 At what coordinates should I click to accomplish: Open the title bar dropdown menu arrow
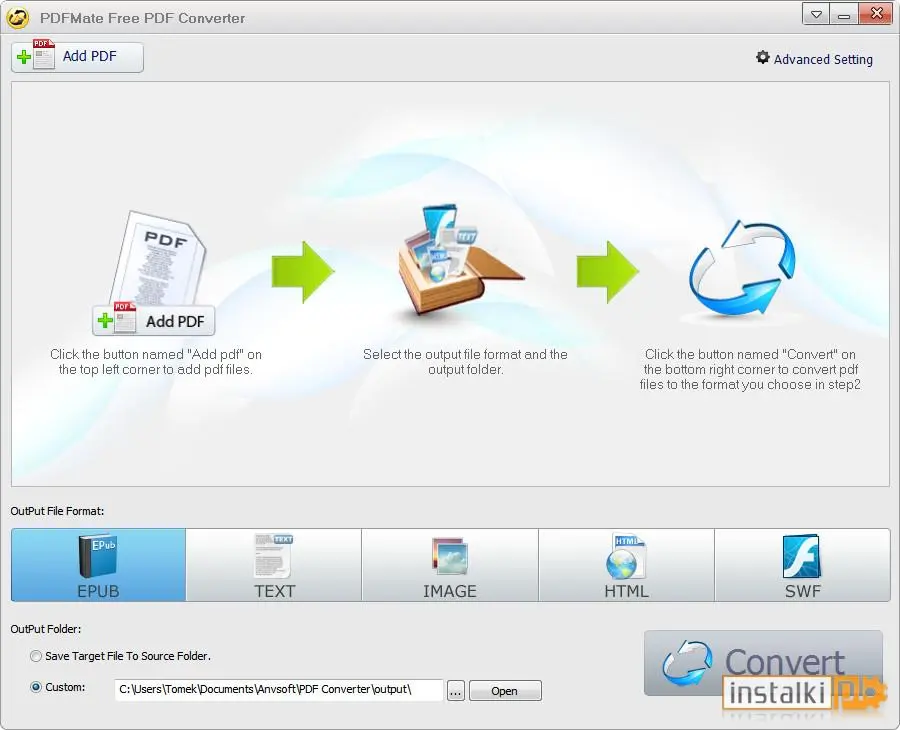[x=816, y=14]
